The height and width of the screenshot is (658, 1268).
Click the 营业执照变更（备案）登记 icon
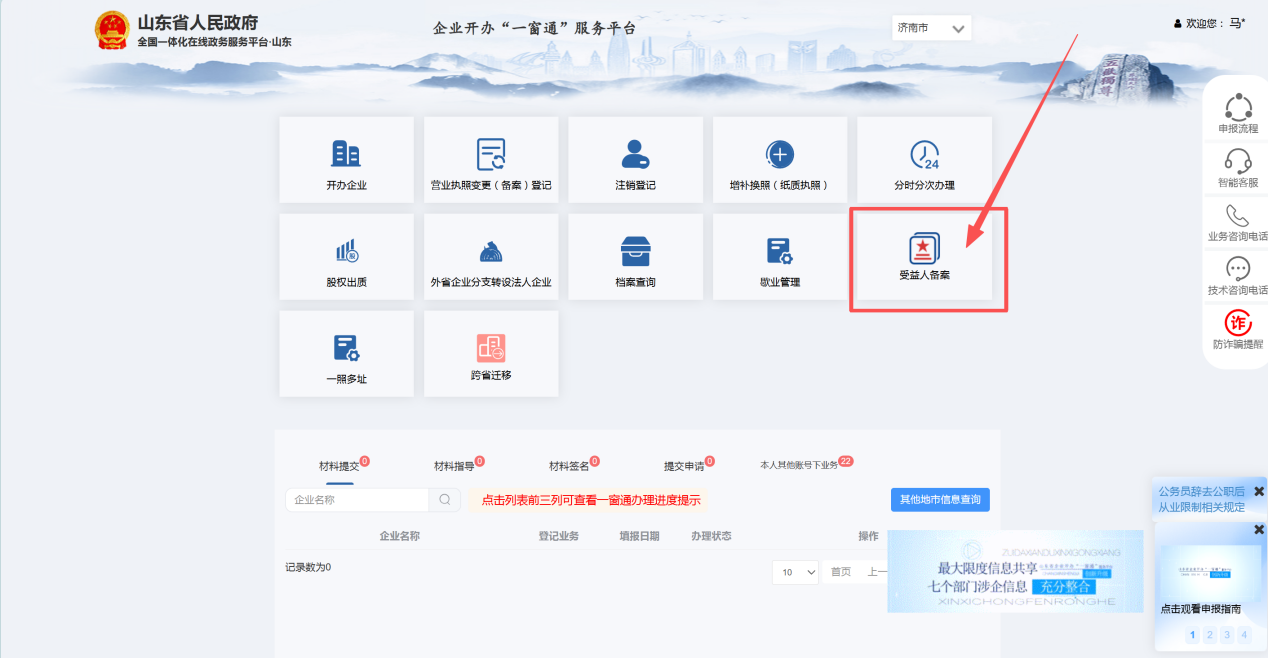pyautogui.click(x=491, y=155)
